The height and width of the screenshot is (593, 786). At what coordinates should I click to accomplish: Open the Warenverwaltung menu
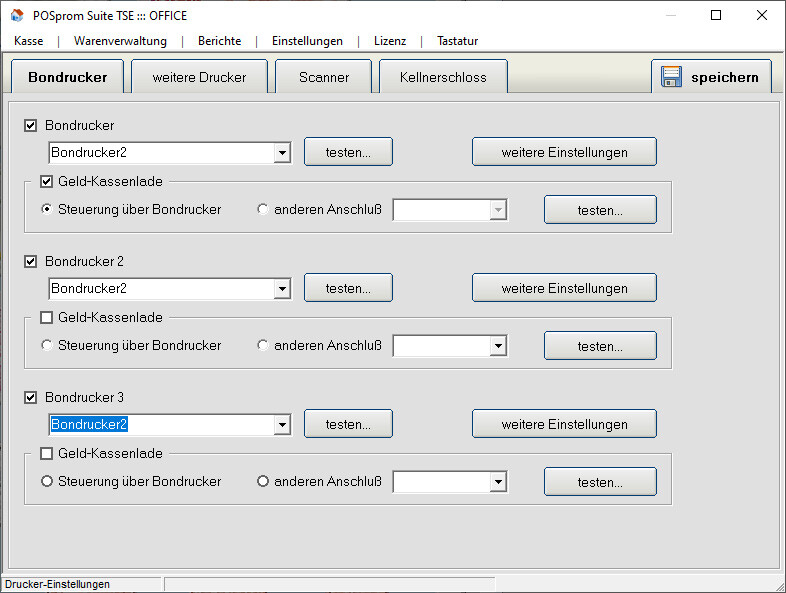click(120, 41)
